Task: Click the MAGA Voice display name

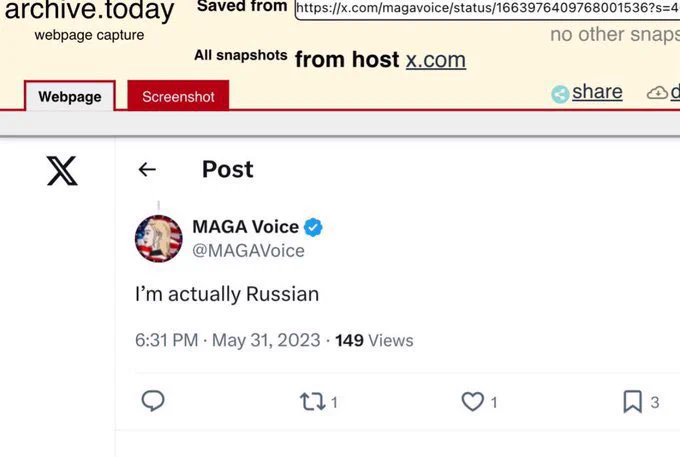Action: (x=245, y=227)
